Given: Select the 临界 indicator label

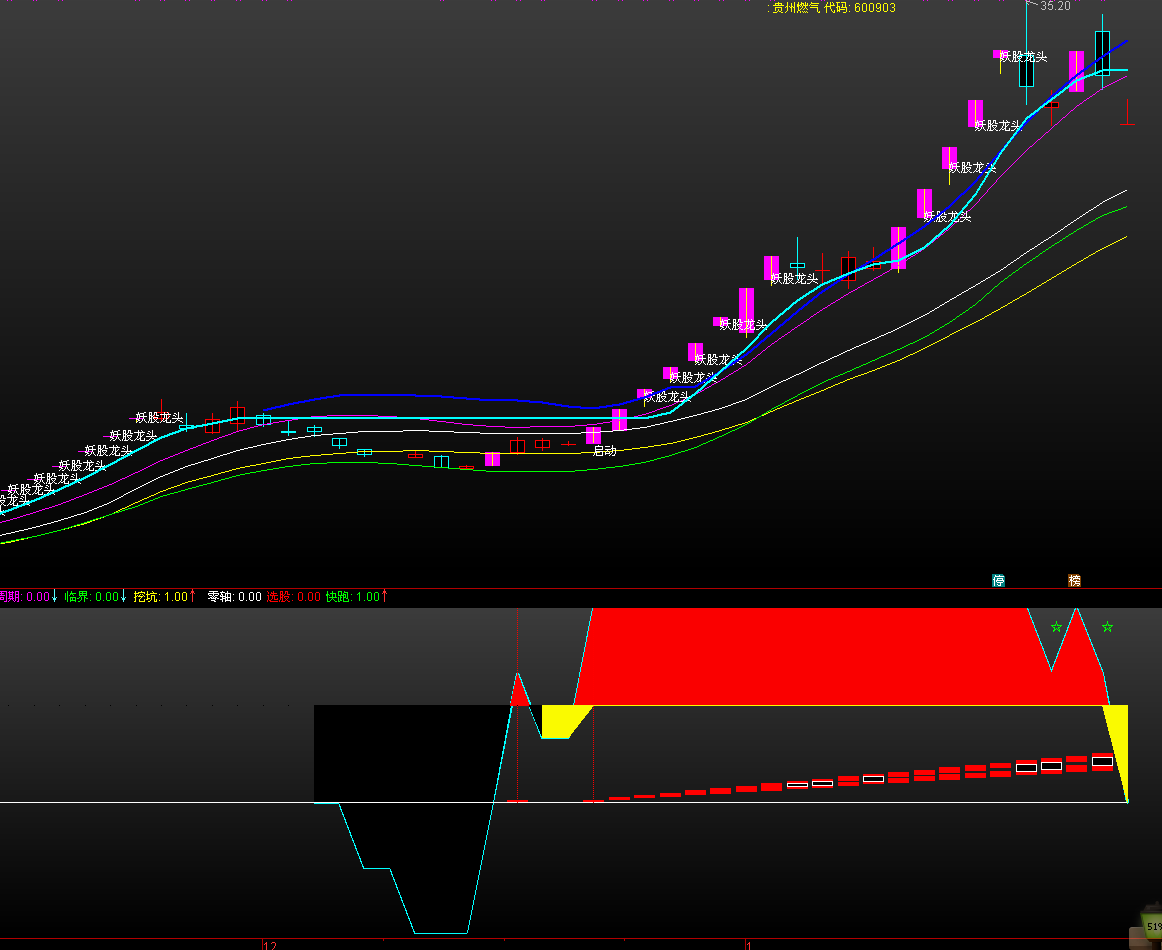Looking at the screenshot, I should point(77,597).
